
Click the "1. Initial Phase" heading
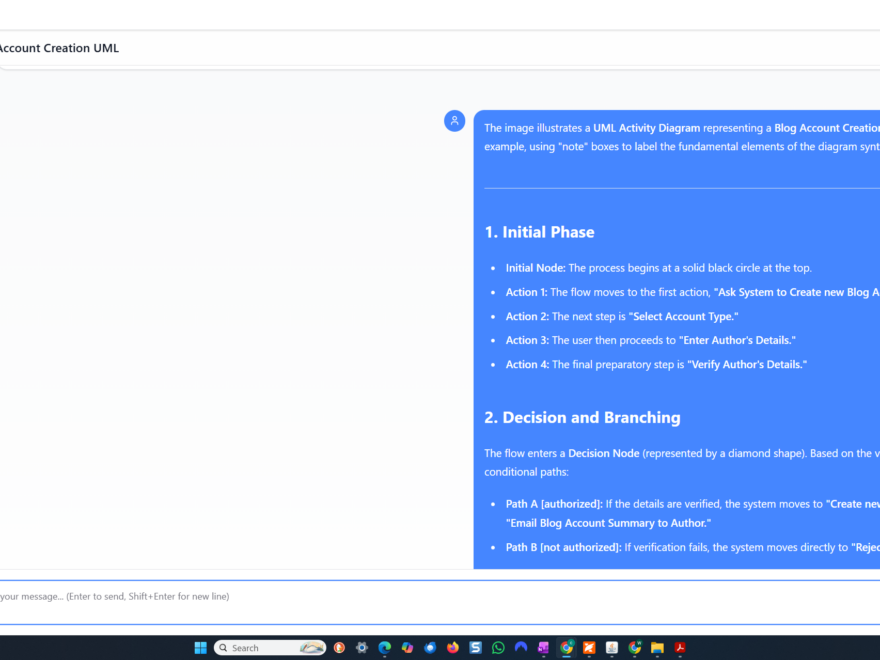539,232
